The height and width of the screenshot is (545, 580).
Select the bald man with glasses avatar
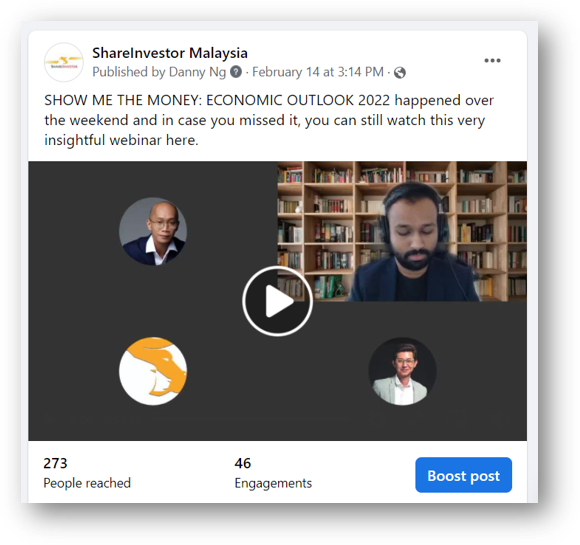coord(153,231)
